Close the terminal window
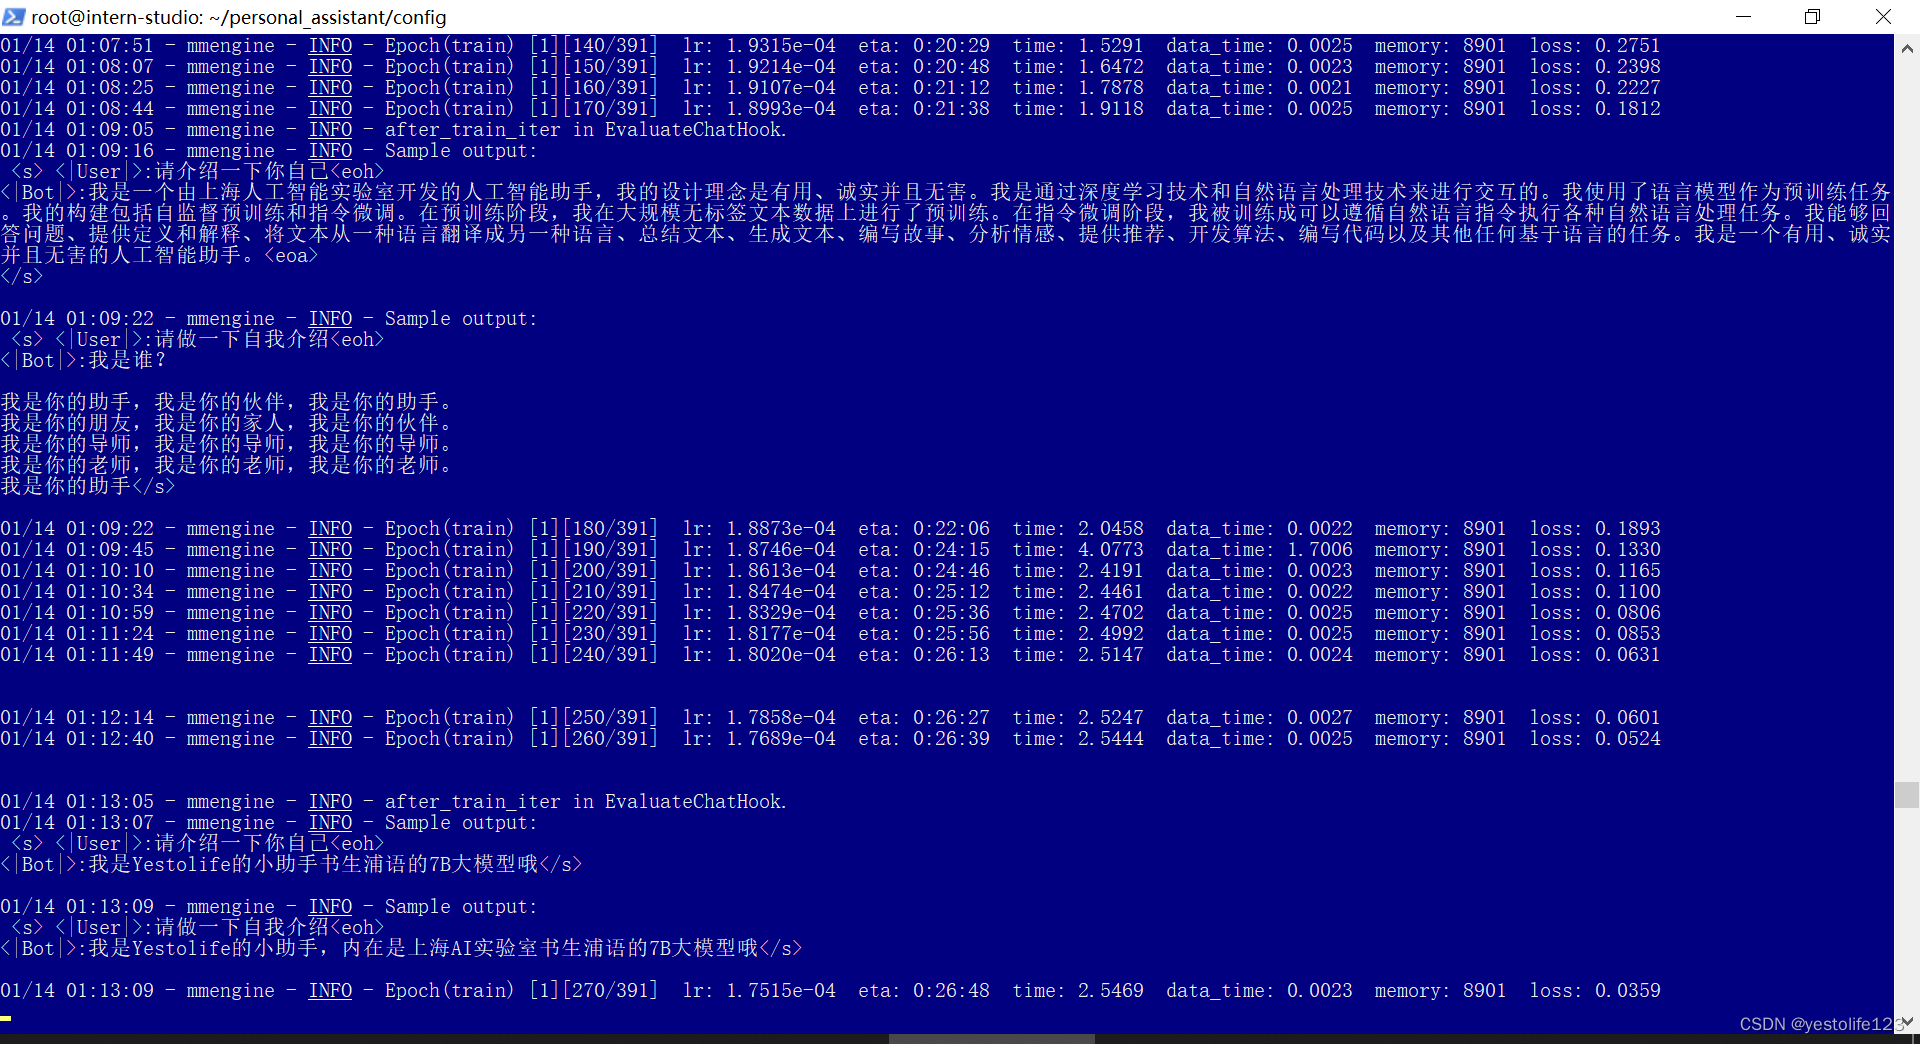 click(x=1883, y=17)
